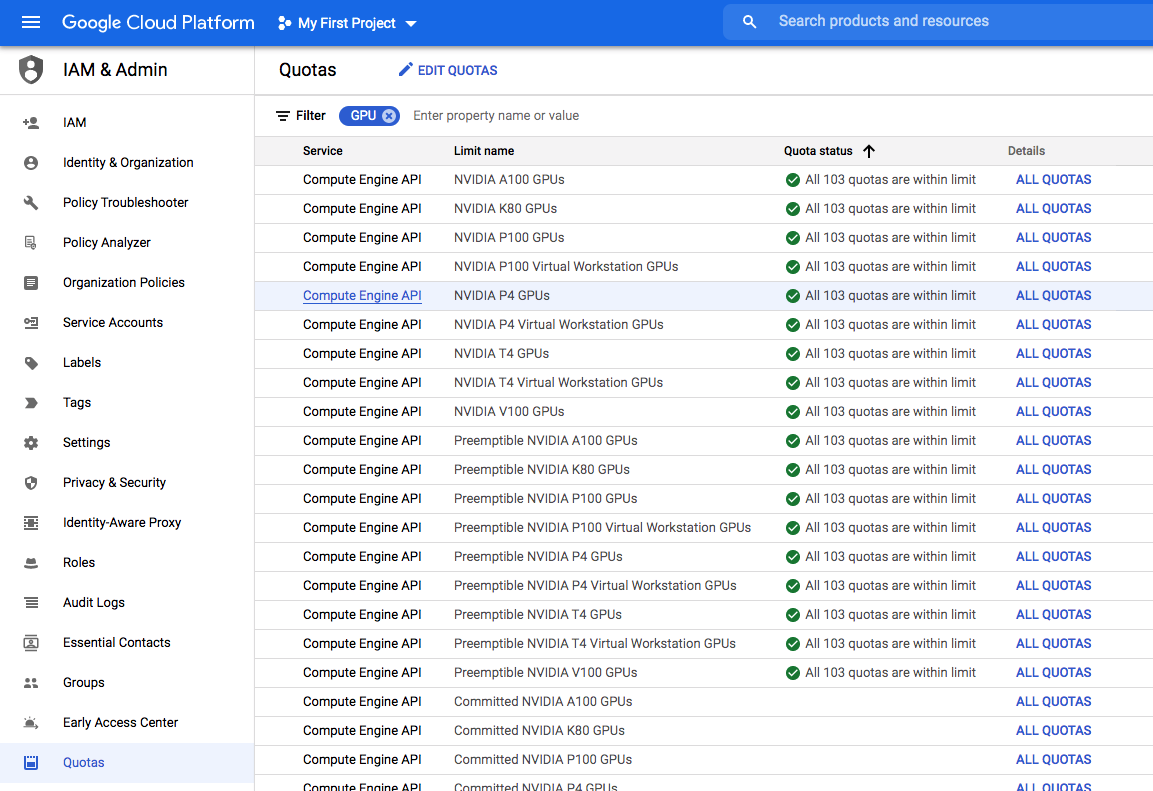Open ALL QUOTAS for NVIDIA P4 GPUs
Screen dimensions: 1153x791
point(1053,296)
